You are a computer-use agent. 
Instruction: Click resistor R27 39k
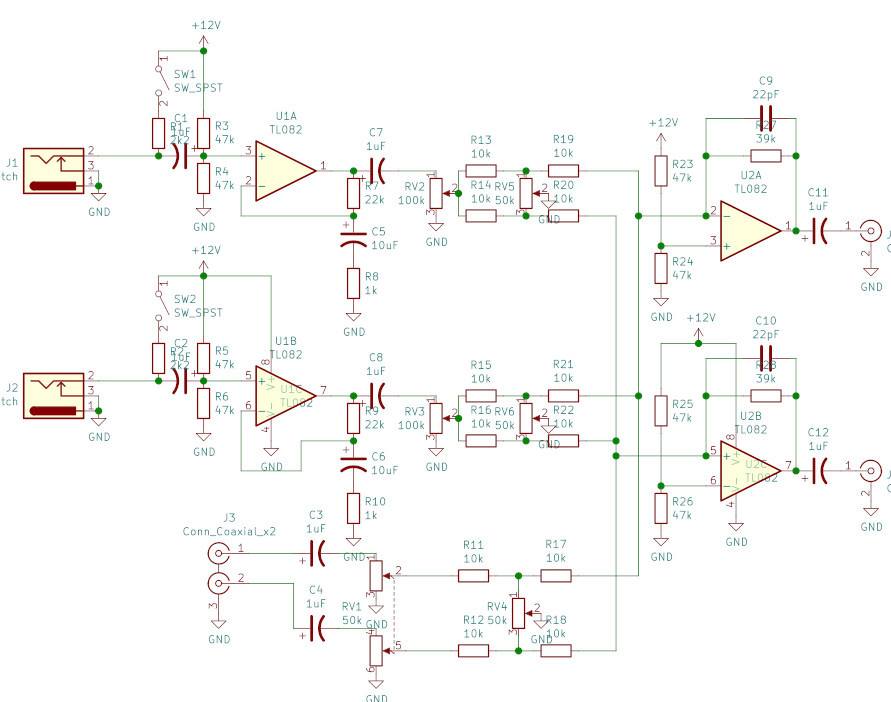(x=765, y=156)
